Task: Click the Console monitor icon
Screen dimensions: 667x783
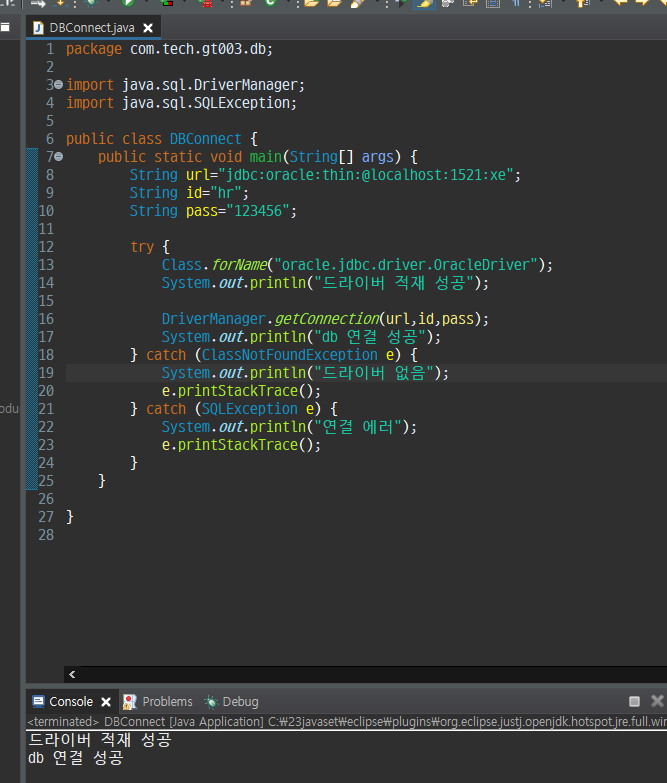Action: [x=38, y=702]
